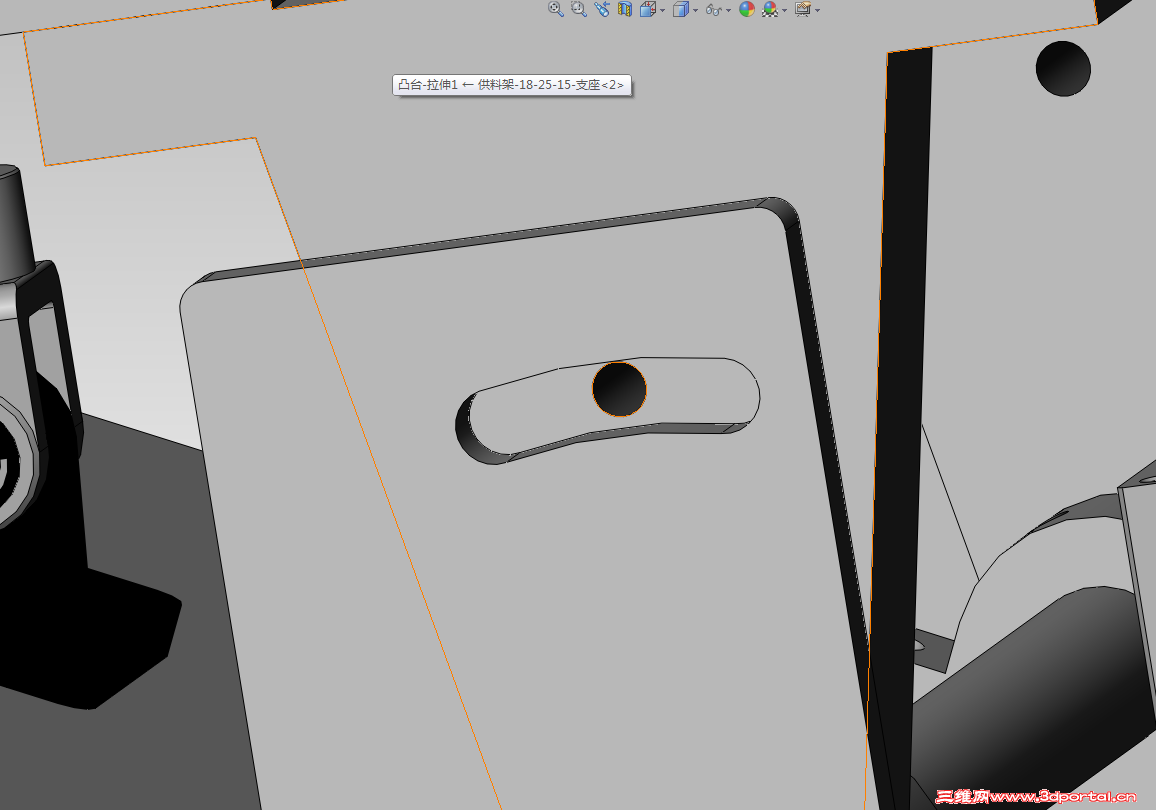Image resolution: width=1156 pixels, height=810 pixels.
Task: Select Zoom to Area tool
Action: [579, 9]
